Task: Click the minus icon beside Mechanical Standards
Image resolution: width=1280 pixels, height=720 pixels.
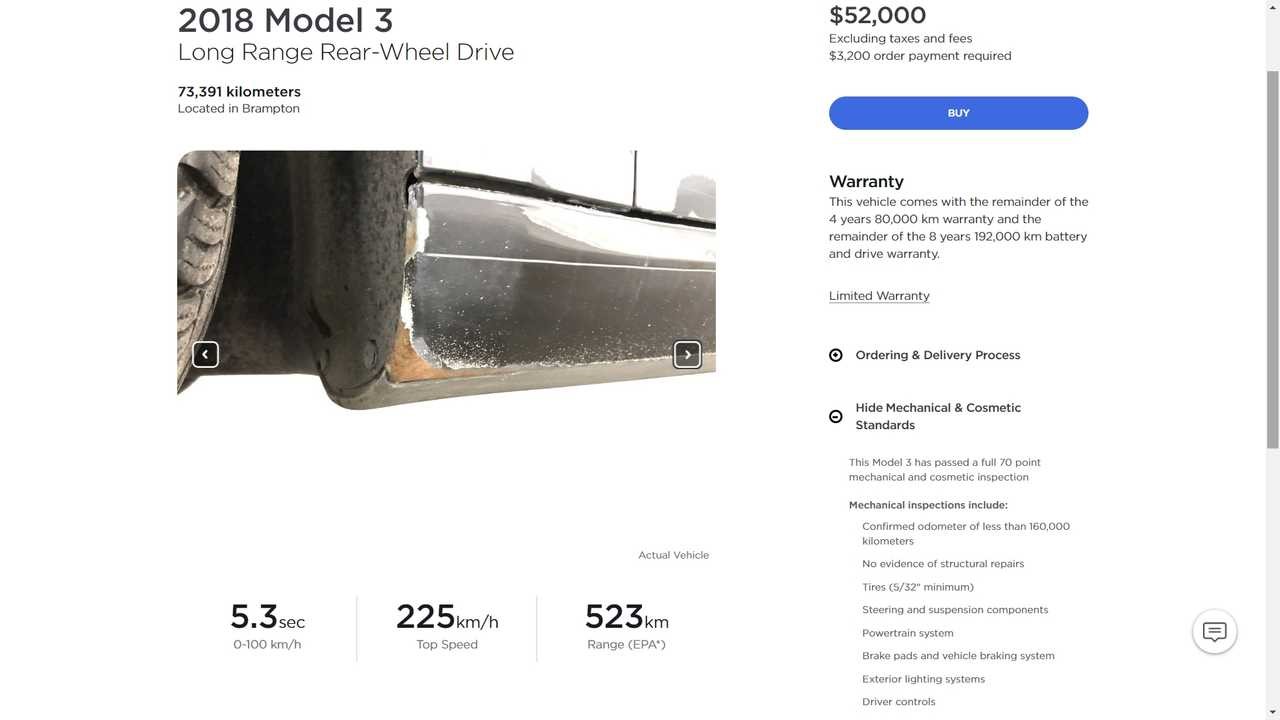Action: (836, 416)
